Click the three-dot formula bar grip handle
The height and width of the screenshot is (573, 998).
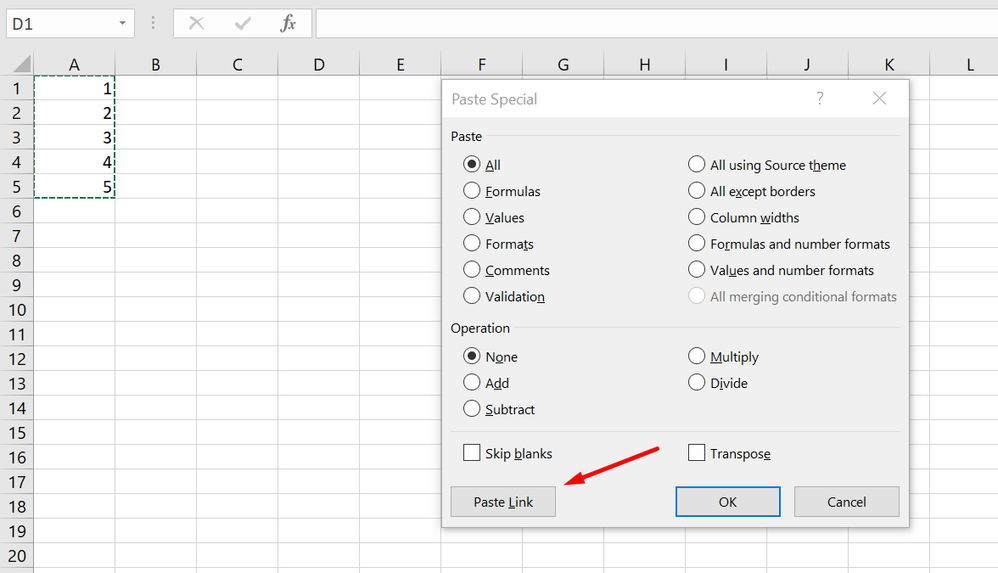(153, 24)
